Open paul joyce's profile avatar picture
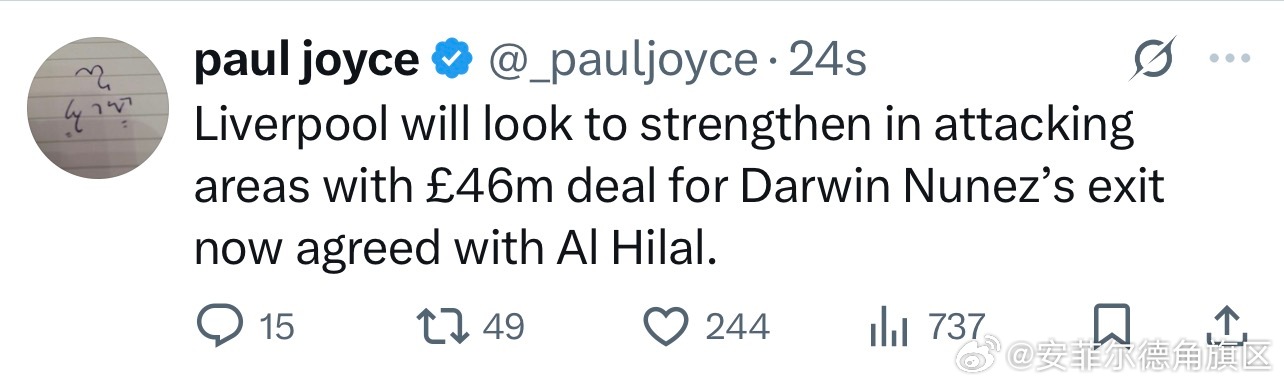The height and width of the screenshot is (386, 1284). tap(97, 108)
